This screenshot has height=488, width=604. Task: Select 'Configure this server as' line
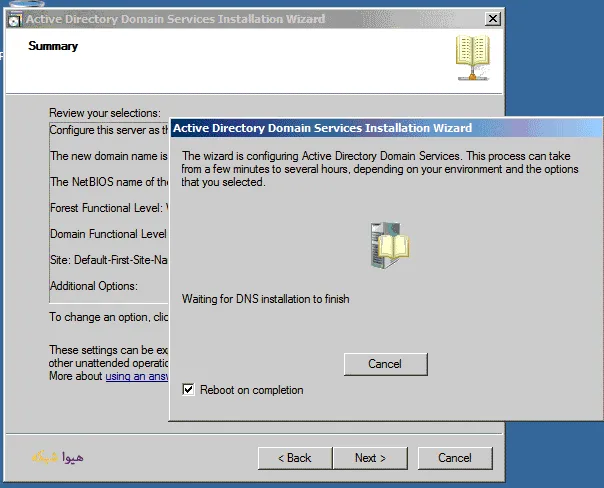tap(109, 130)
